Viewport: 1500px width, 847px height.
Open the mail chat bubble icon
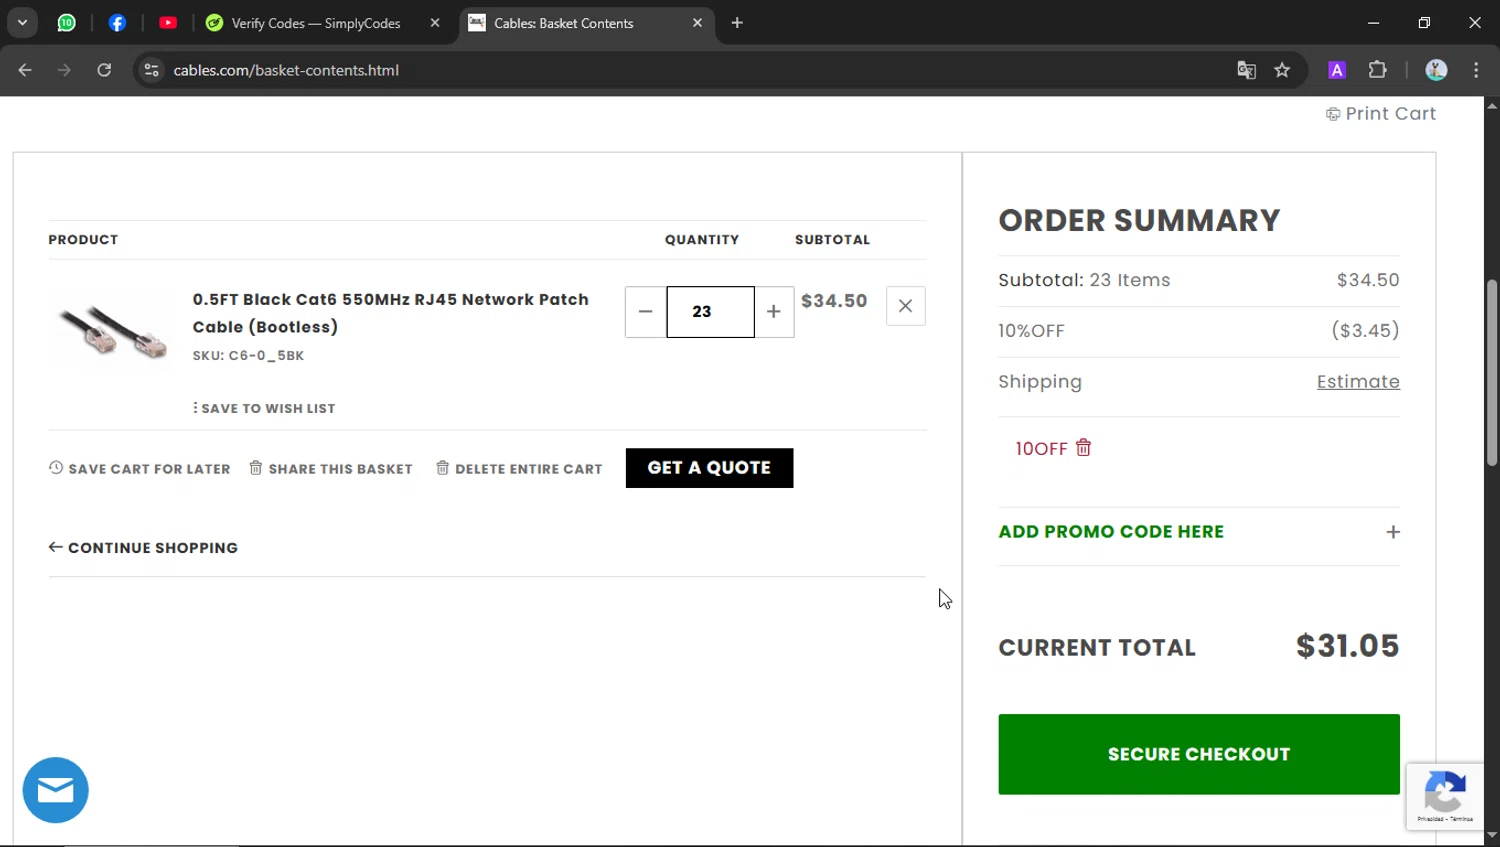pos(55,790)
